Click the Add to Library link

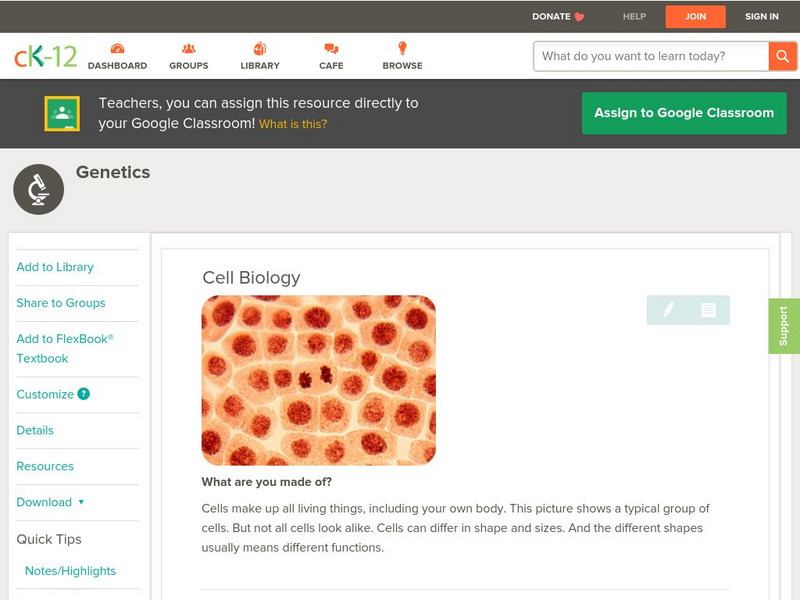tap(55, 267)
